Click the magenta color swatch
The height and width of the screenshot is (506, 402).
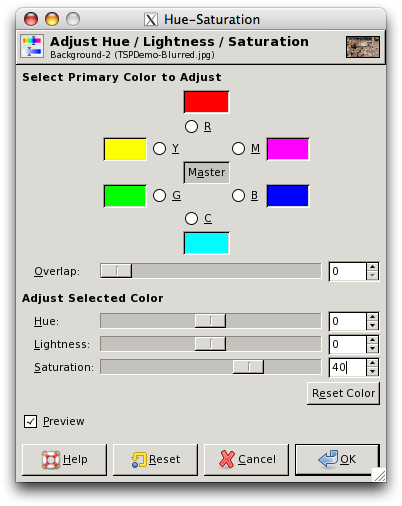coord(288,149)
